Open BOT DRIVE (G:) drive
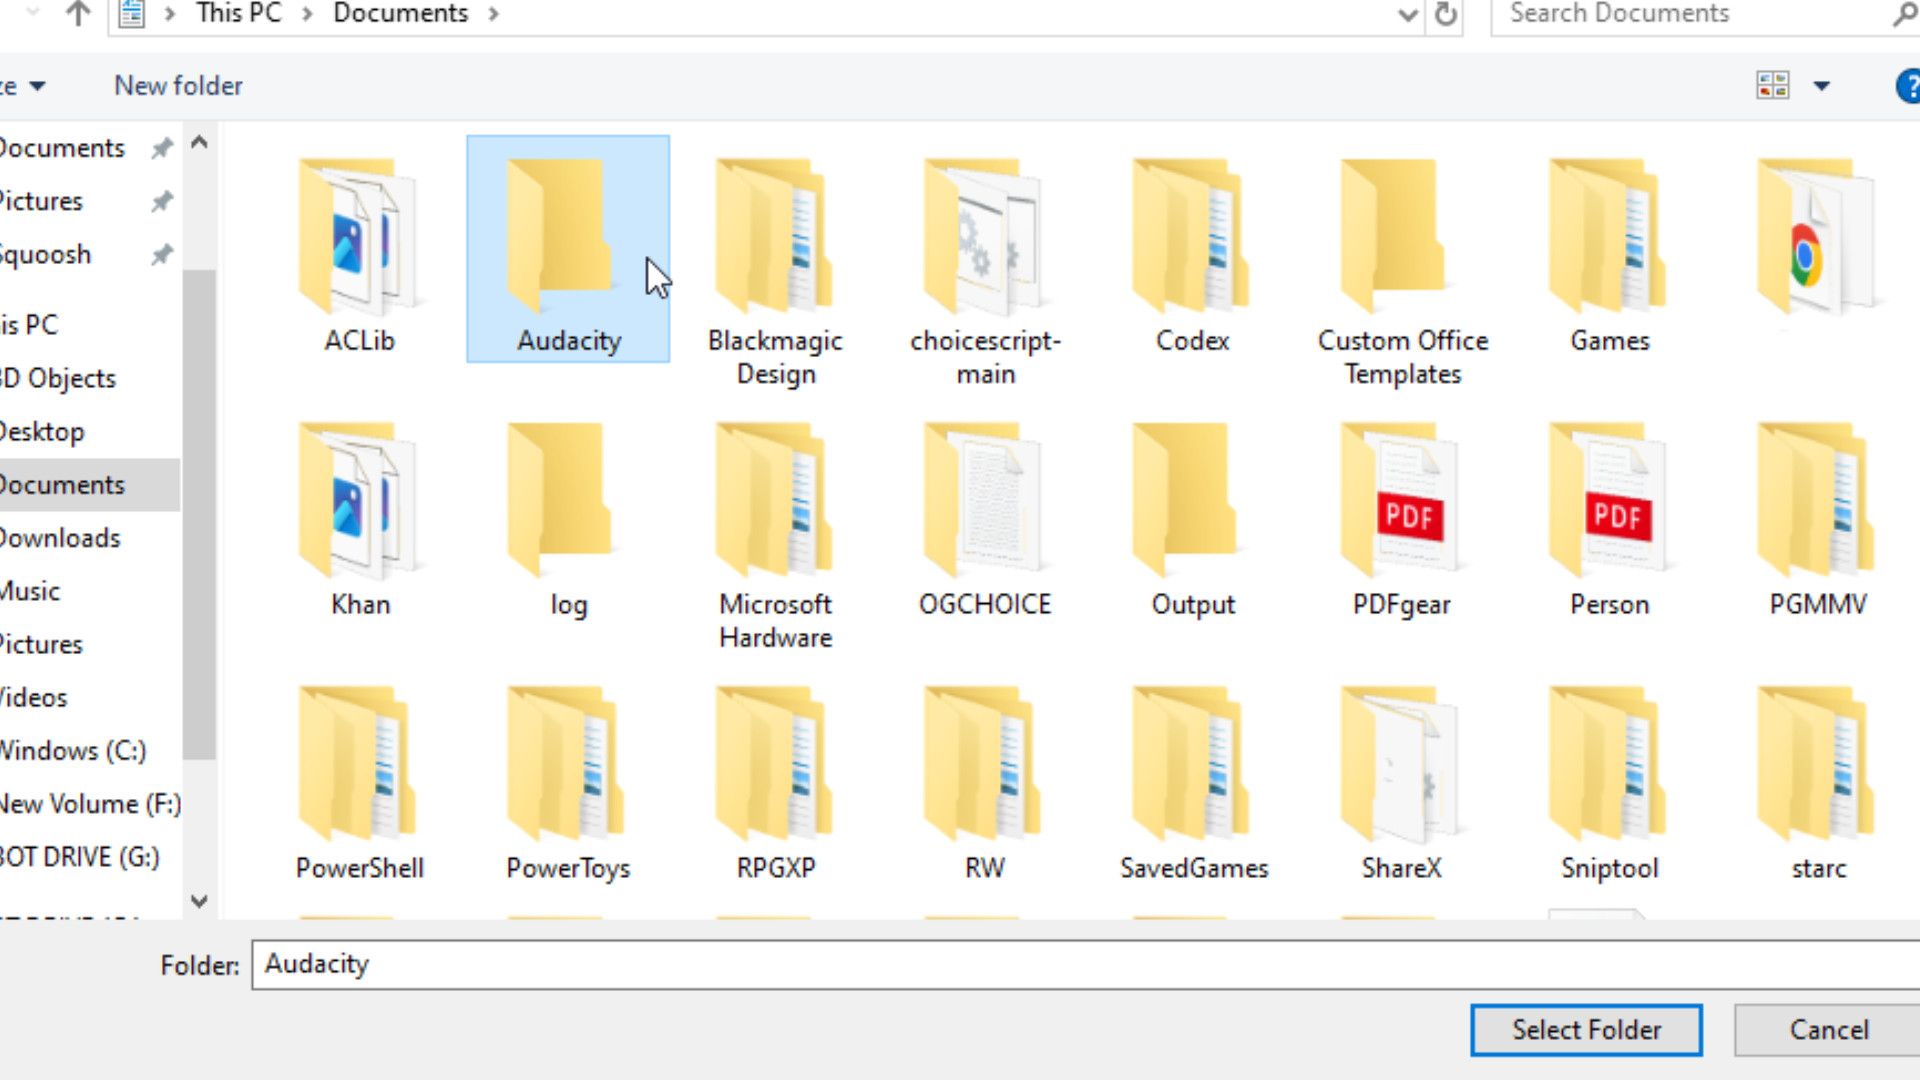Viewport: 1920px width, 1080px height. (80, 858)
